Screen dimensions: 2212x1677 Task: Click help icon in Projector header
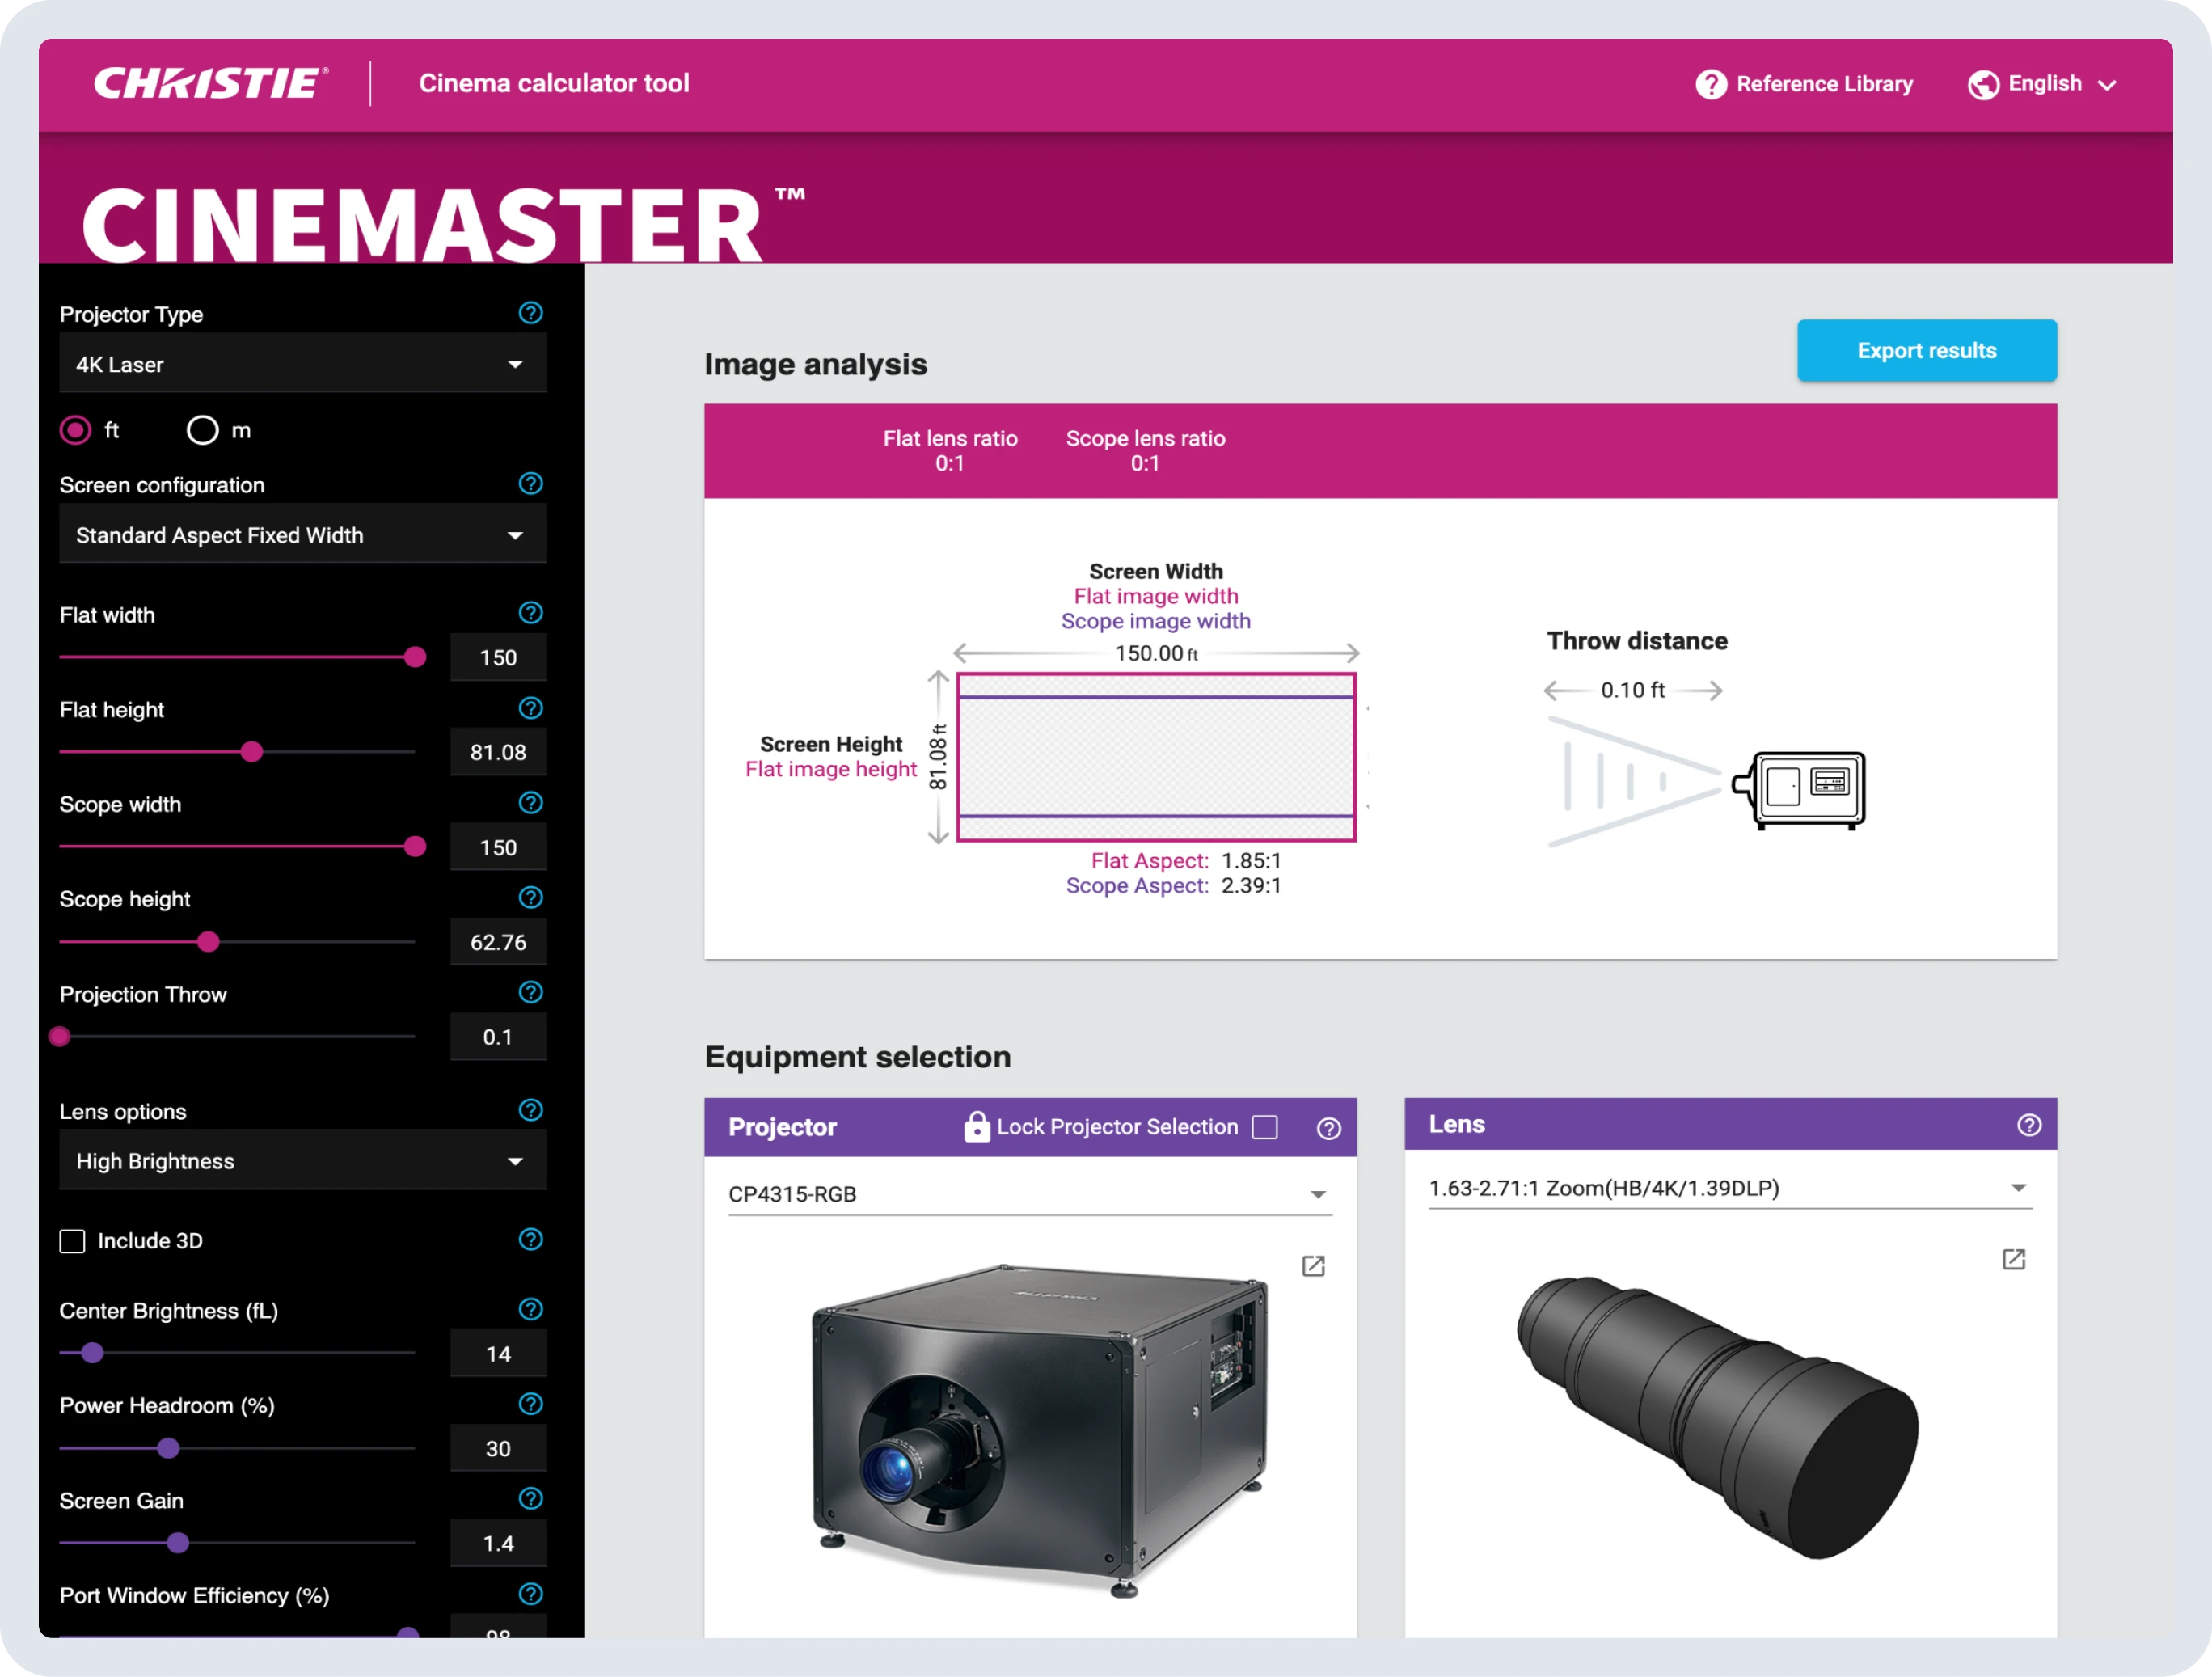(x=1328, y=1128)
